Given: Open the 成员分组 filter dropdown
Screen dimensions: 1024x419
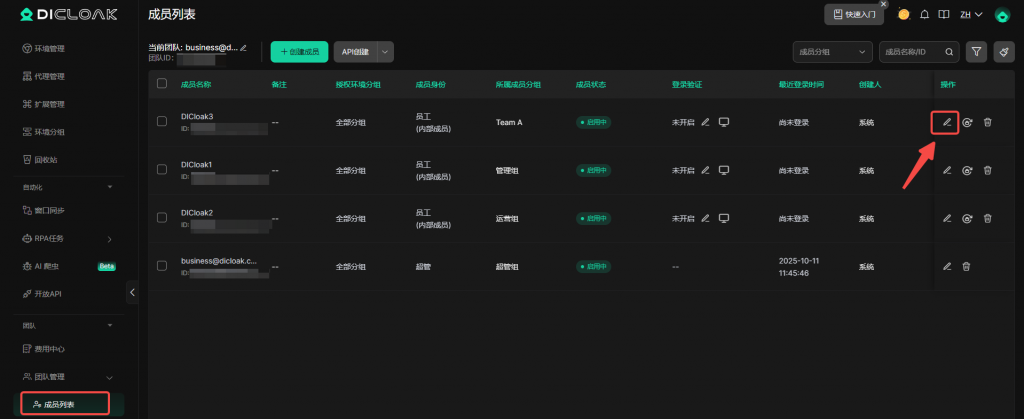Looking at the screenshot, I should (x=830, y=51).
